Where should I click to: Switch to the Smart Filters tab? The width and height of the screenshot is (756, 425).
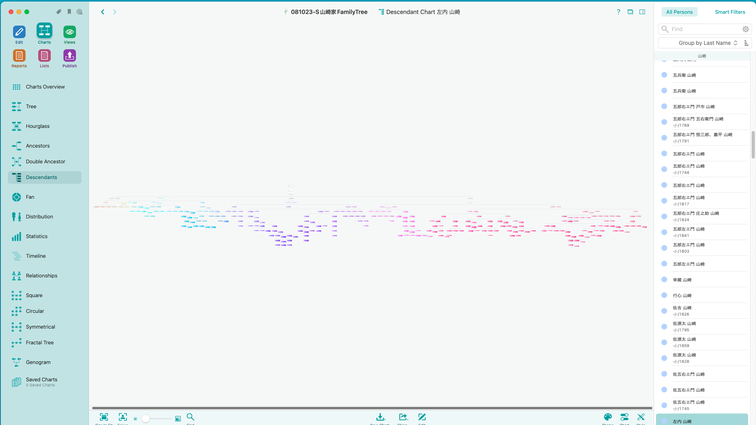pos(729,12)
